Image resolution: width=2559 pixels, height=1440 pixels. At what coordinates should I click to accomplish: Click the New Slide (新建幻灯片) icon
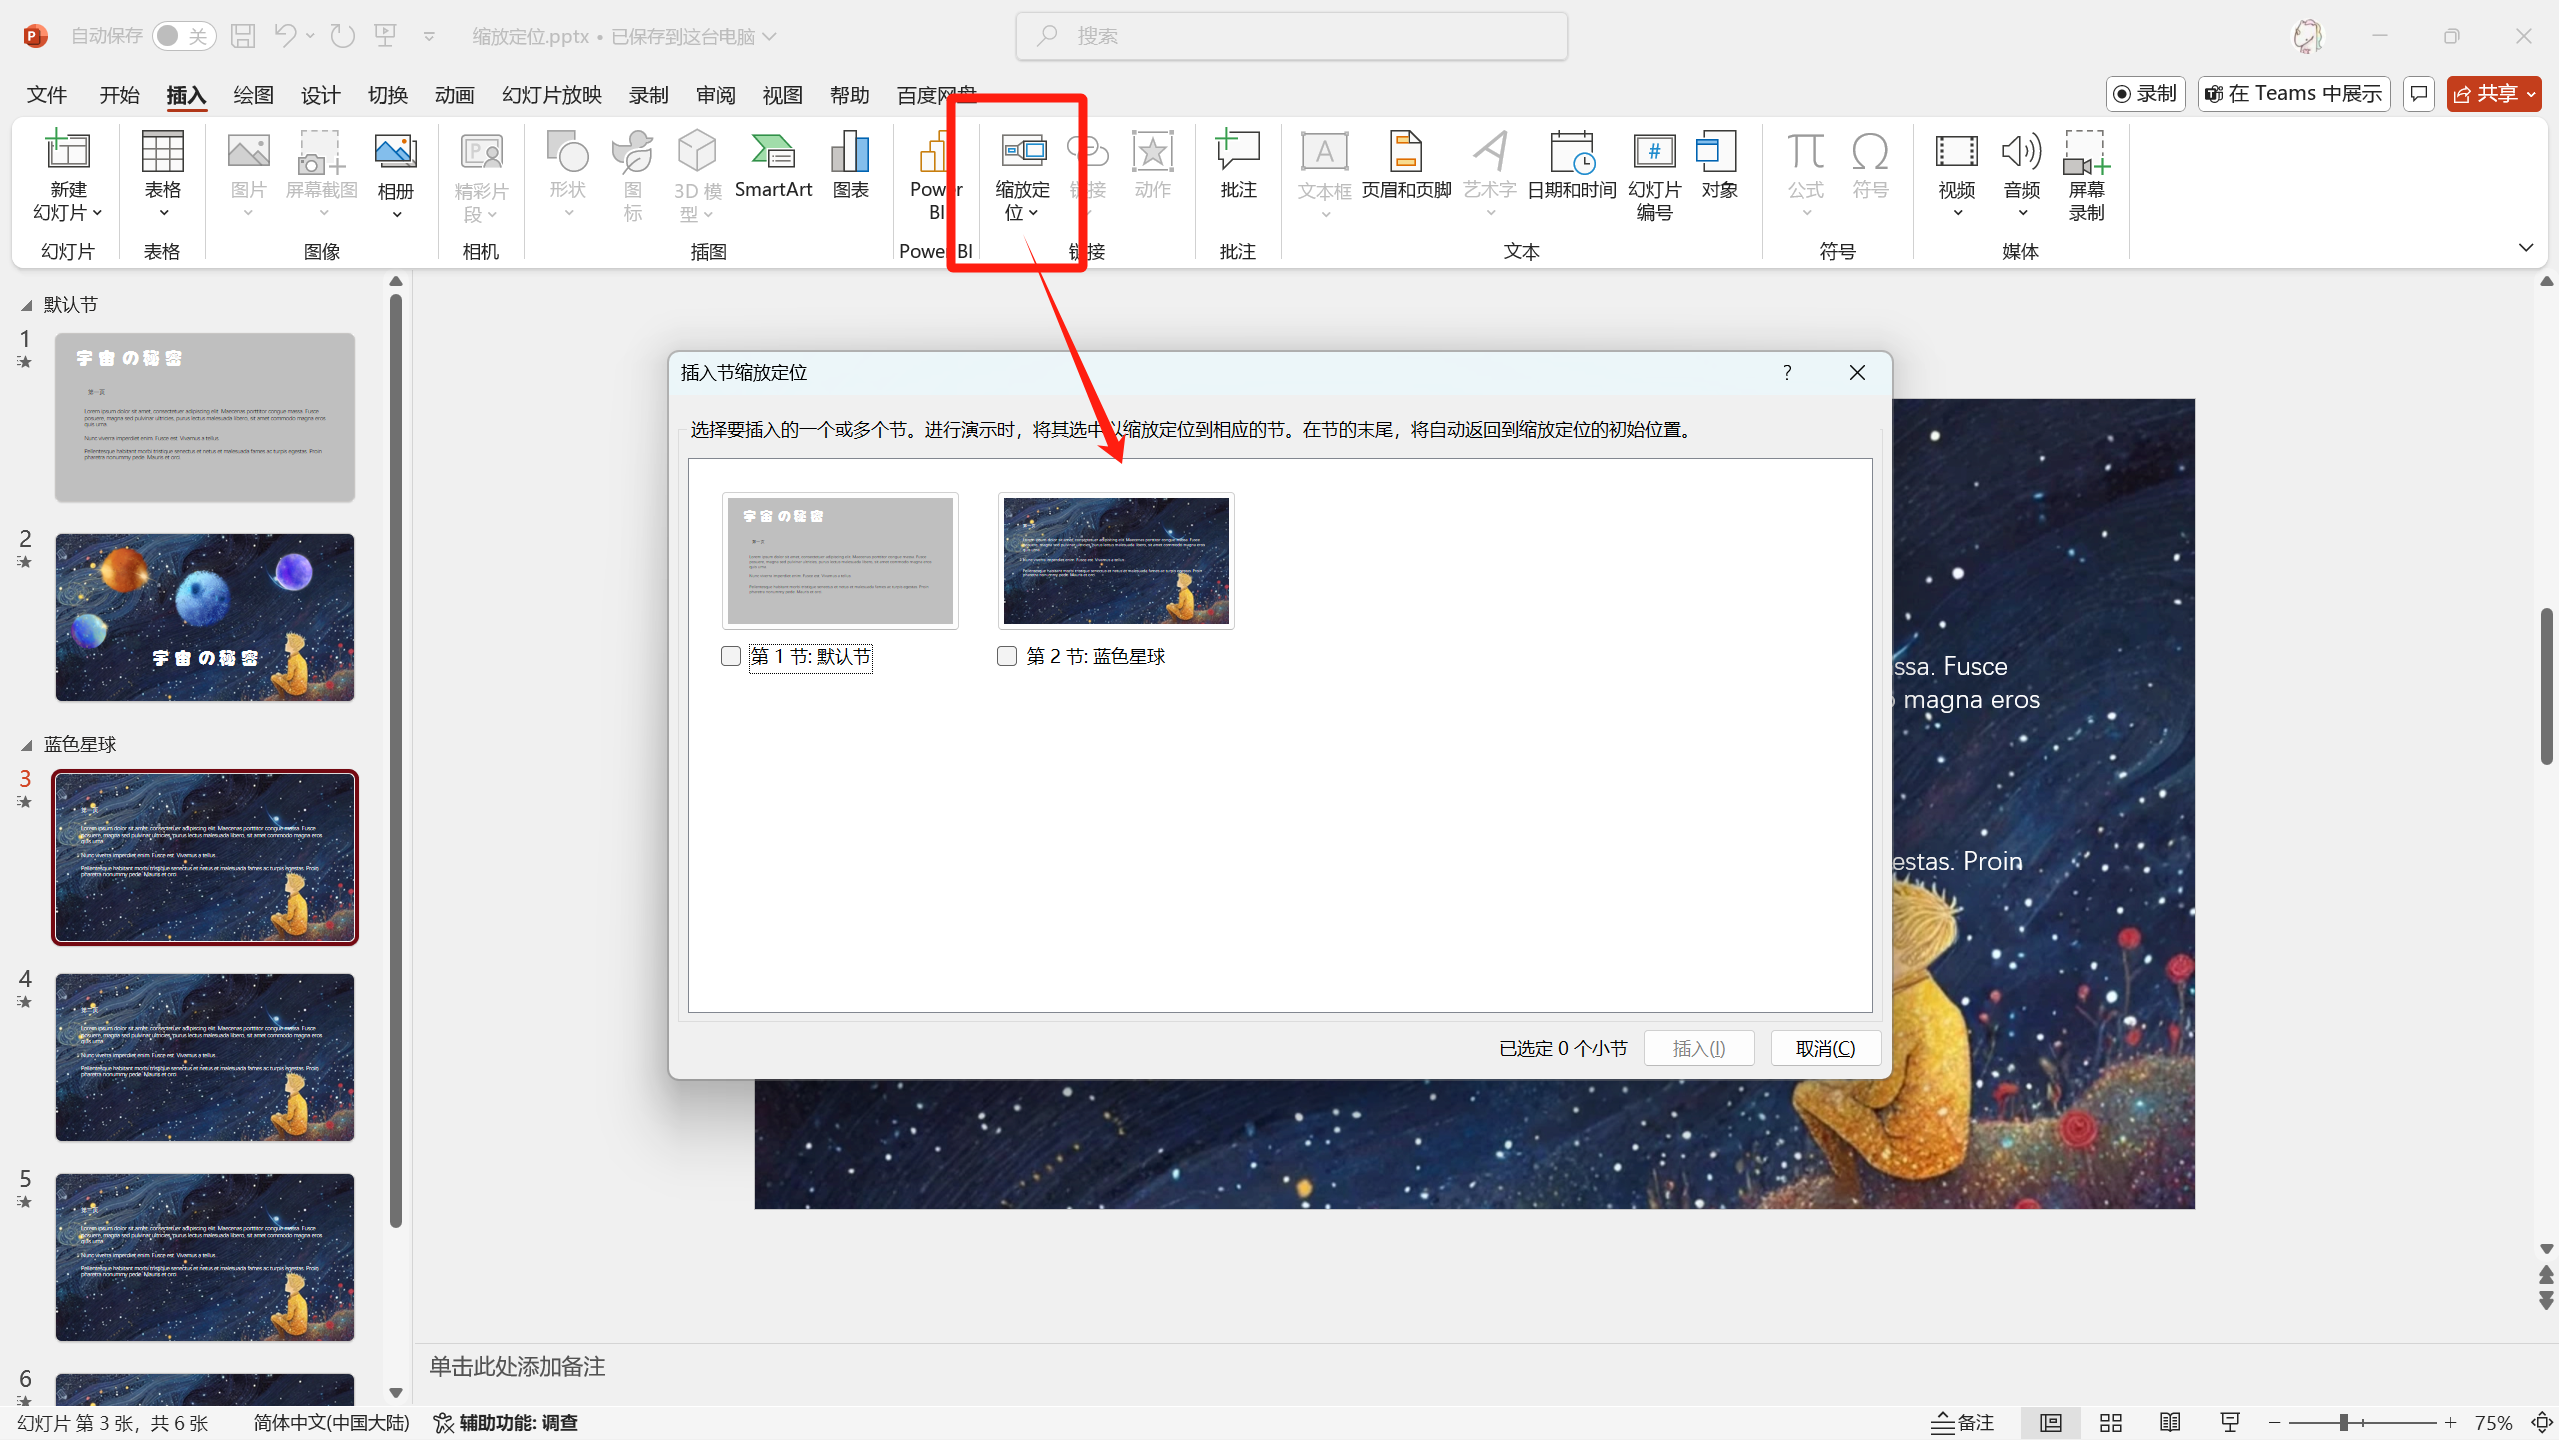tap(68, 151)
